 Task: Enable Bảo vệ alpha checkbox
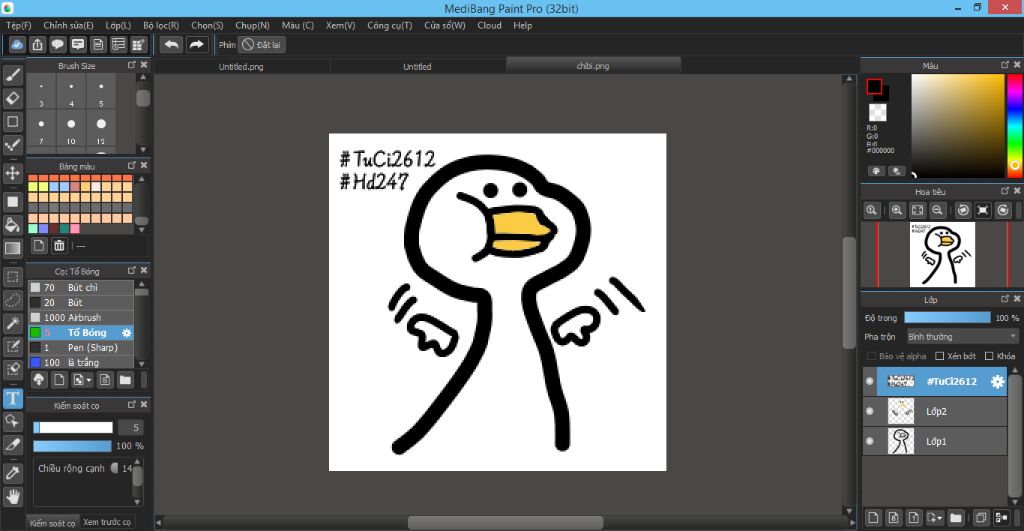coord(871,356)
